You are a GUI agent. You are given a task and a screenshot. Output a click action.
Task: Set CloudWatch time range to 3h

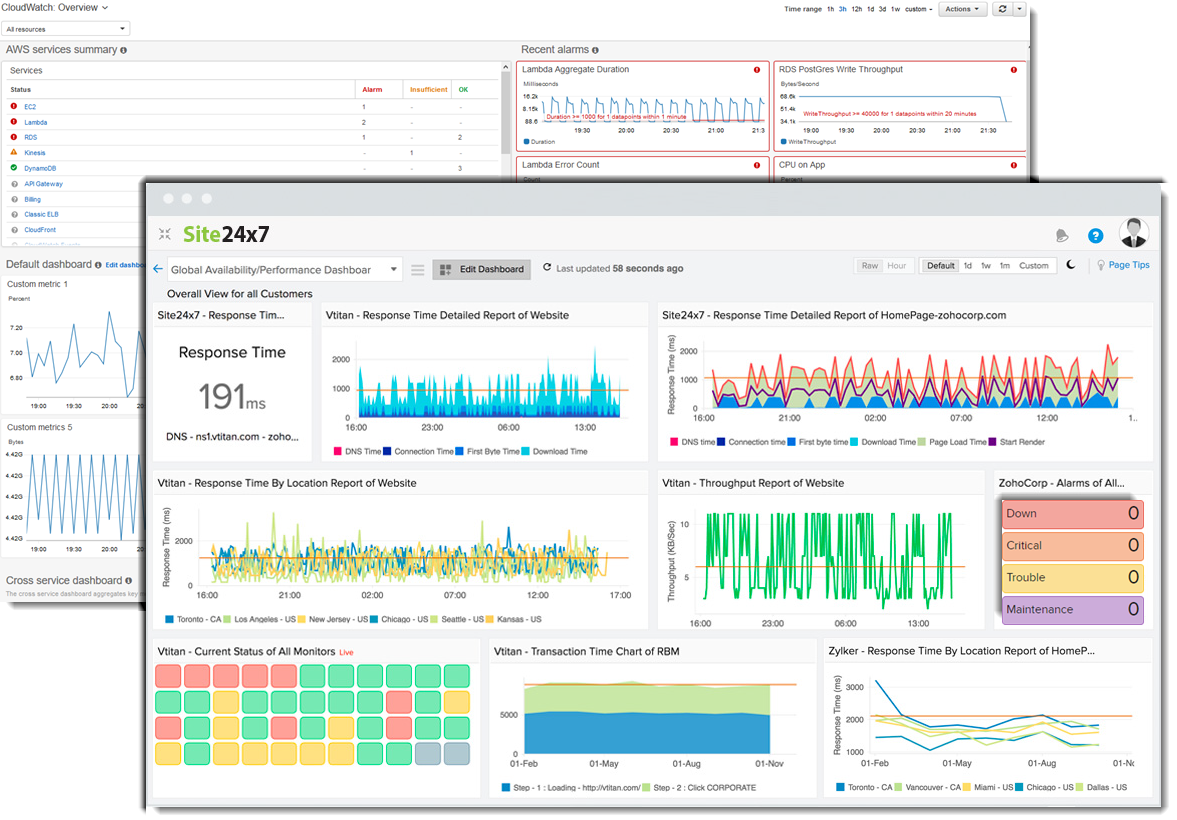coord(842,9)
